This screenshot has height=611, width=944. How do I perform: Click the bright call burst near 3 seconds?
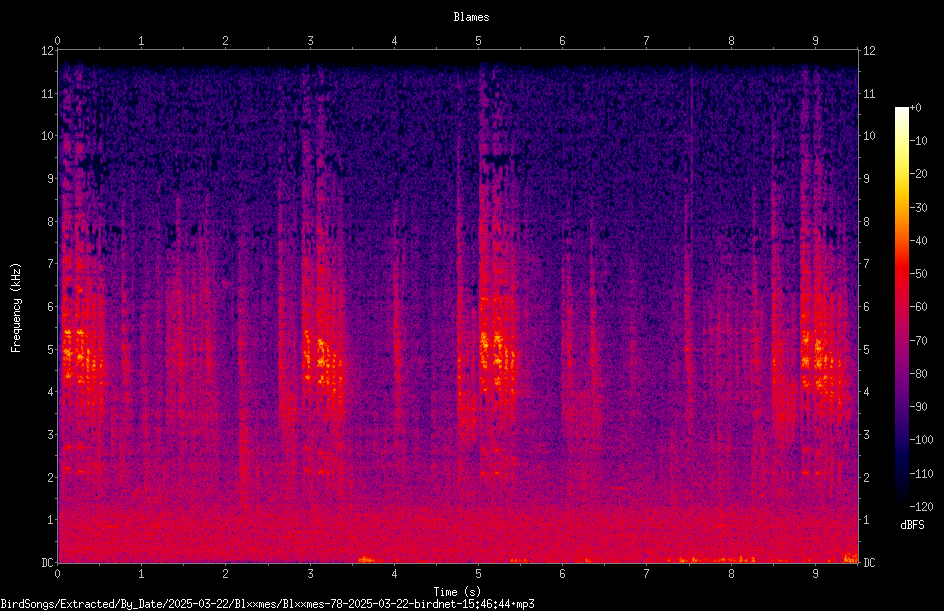[323, 361]
